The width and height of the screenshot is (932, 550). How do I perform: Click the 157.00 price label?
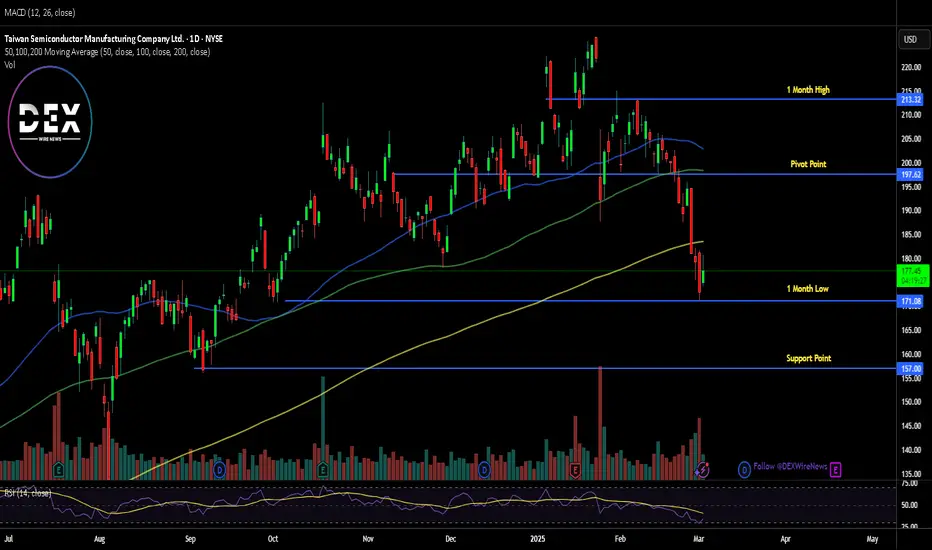pos(910,369)
